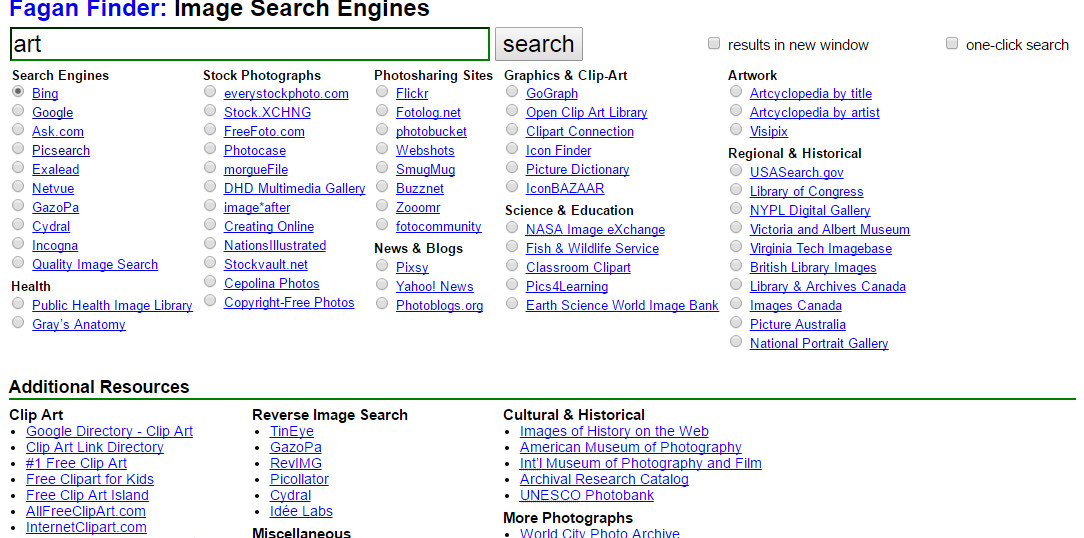1084x538 pixels.
Task: Visit the FreeFoto.com link
Action: click(x=264, y=131)
